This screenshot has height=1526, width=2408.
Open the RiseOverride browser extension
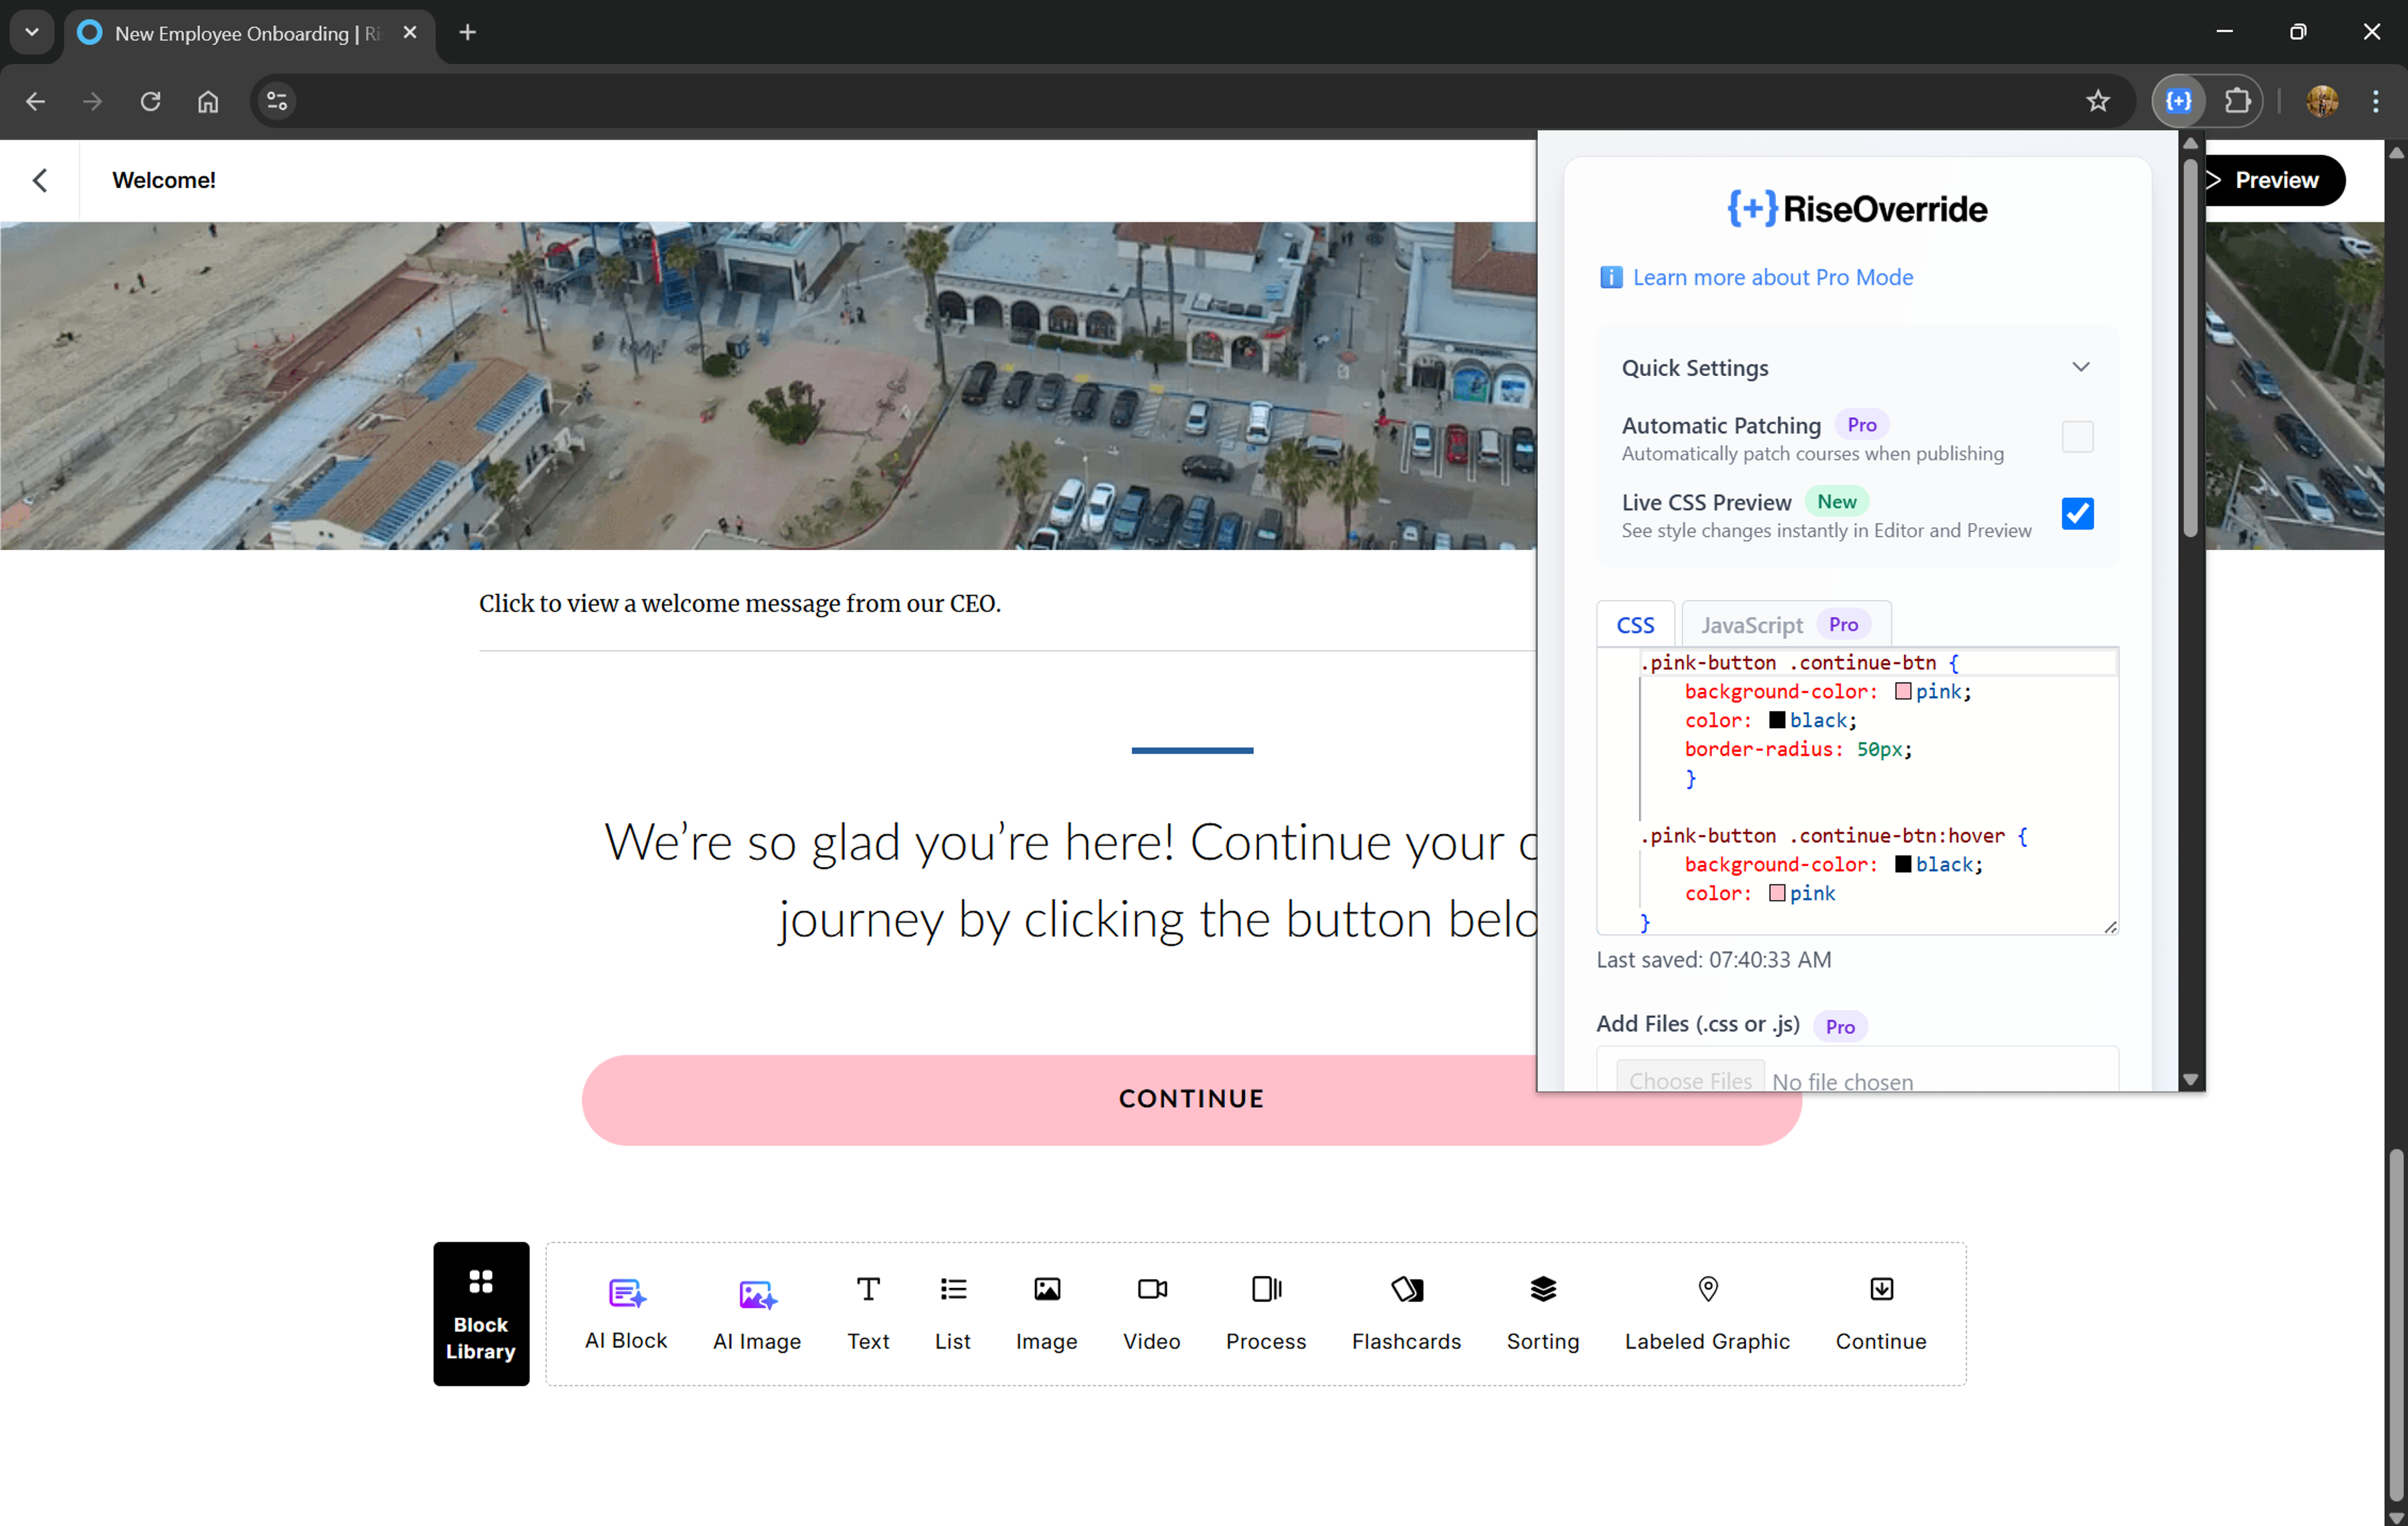[x=2178, y=101]
